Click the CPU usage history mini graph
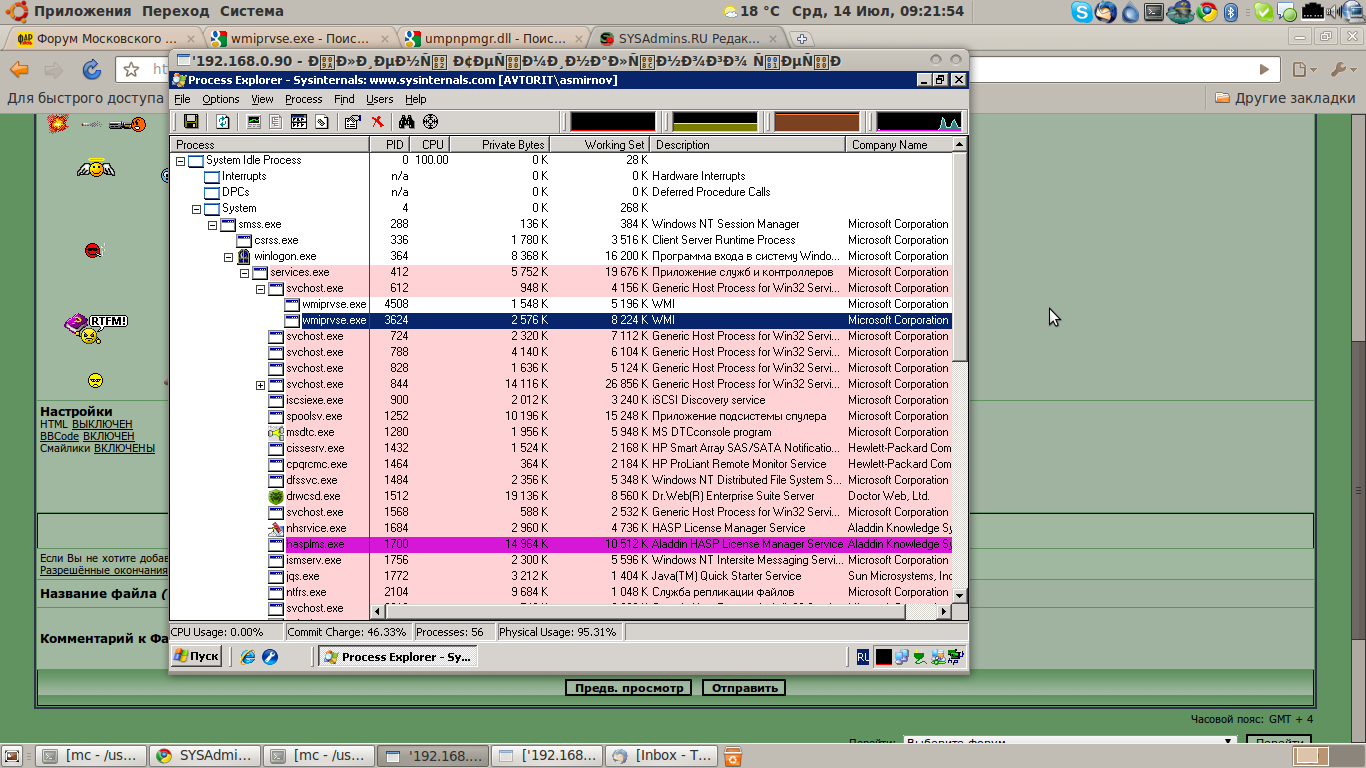The width and height of the screenshot is (1366, 768). 612,122
